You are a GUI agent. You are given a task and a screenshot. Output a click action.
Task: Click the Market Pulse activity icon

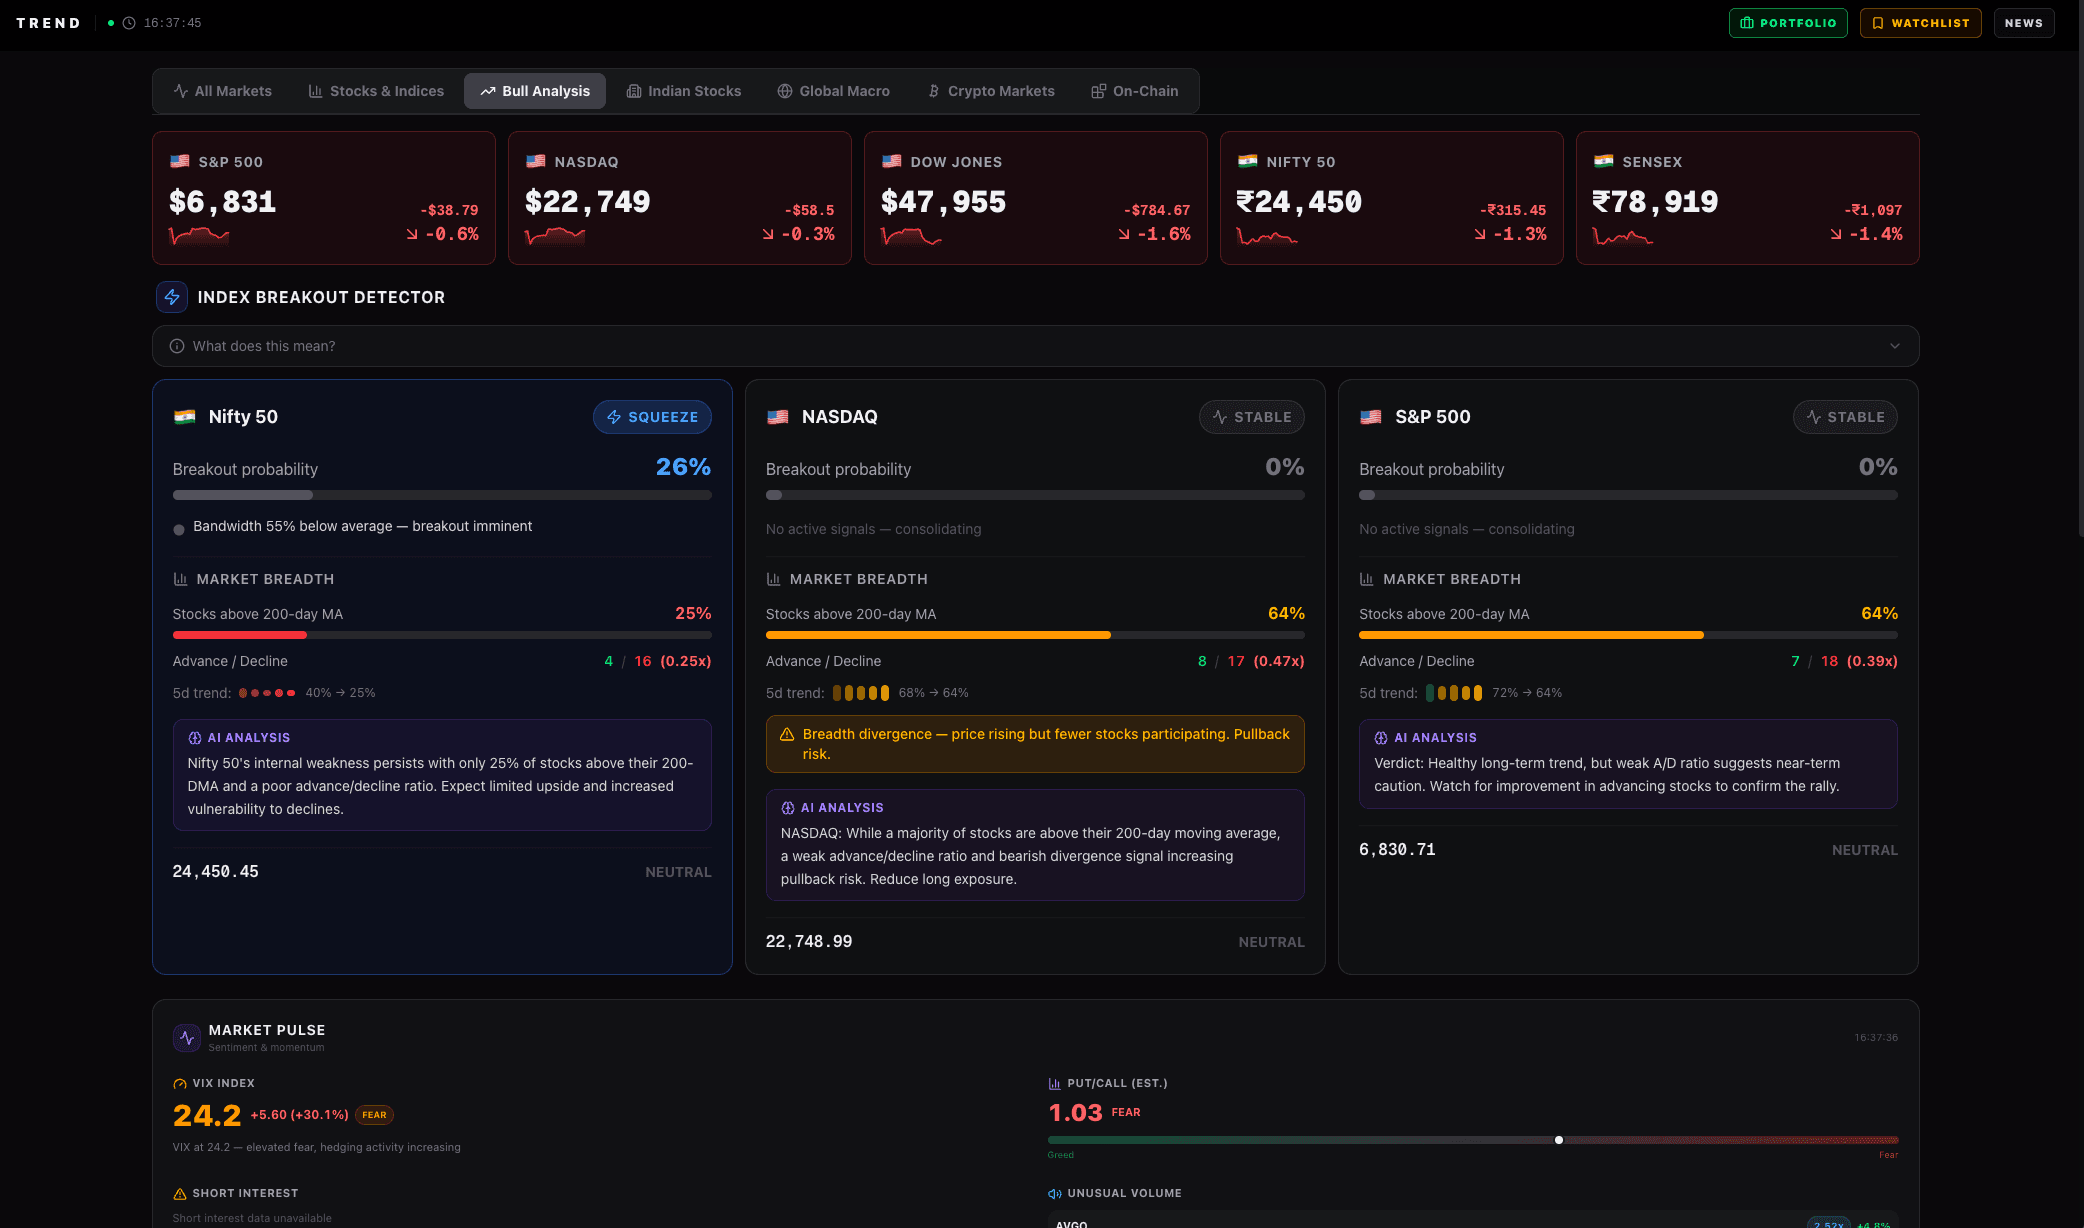pyautogui.click(x=186, y=1037)
